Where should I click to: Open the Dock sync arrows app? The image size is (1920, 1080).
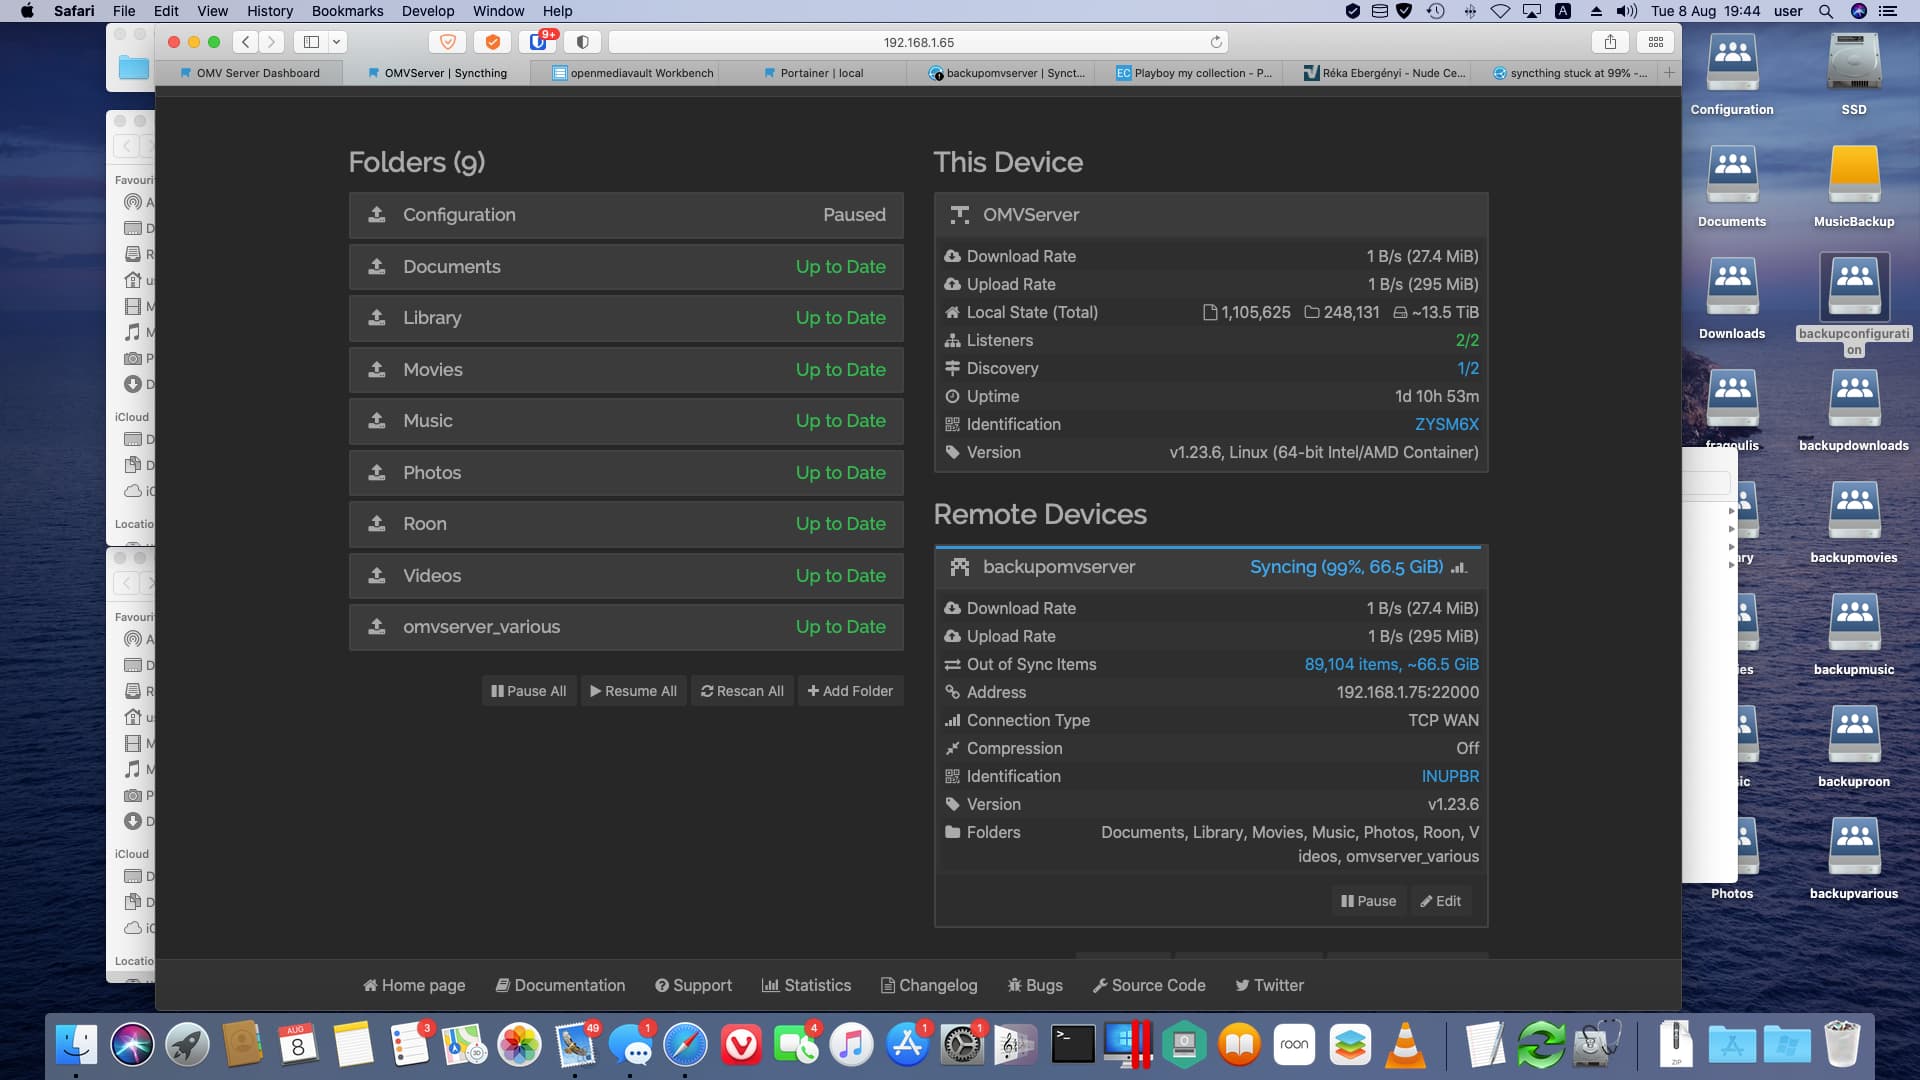tap(1541, 1045)
